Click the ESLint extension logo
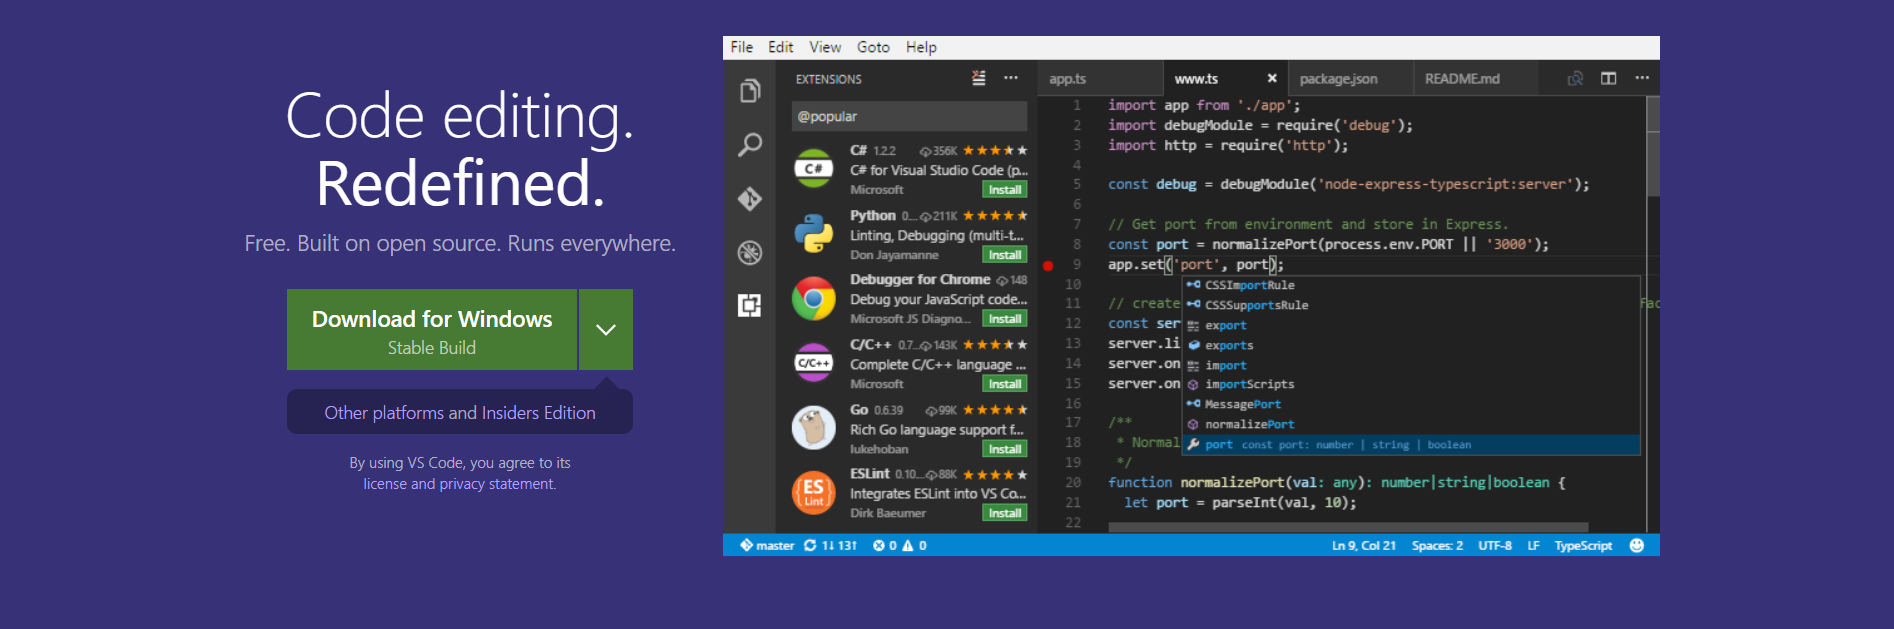The image size is (1894, 629). tap(814, 492)
